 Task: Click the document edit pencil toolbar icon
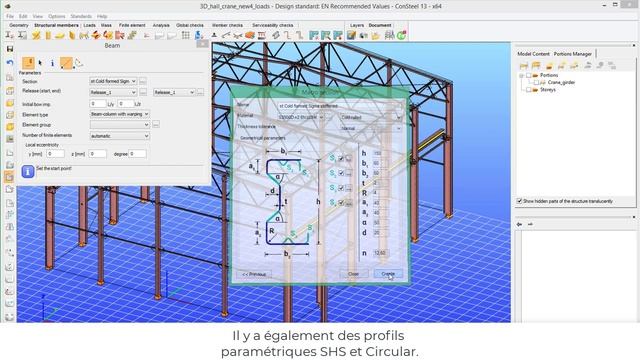point(351,36)
